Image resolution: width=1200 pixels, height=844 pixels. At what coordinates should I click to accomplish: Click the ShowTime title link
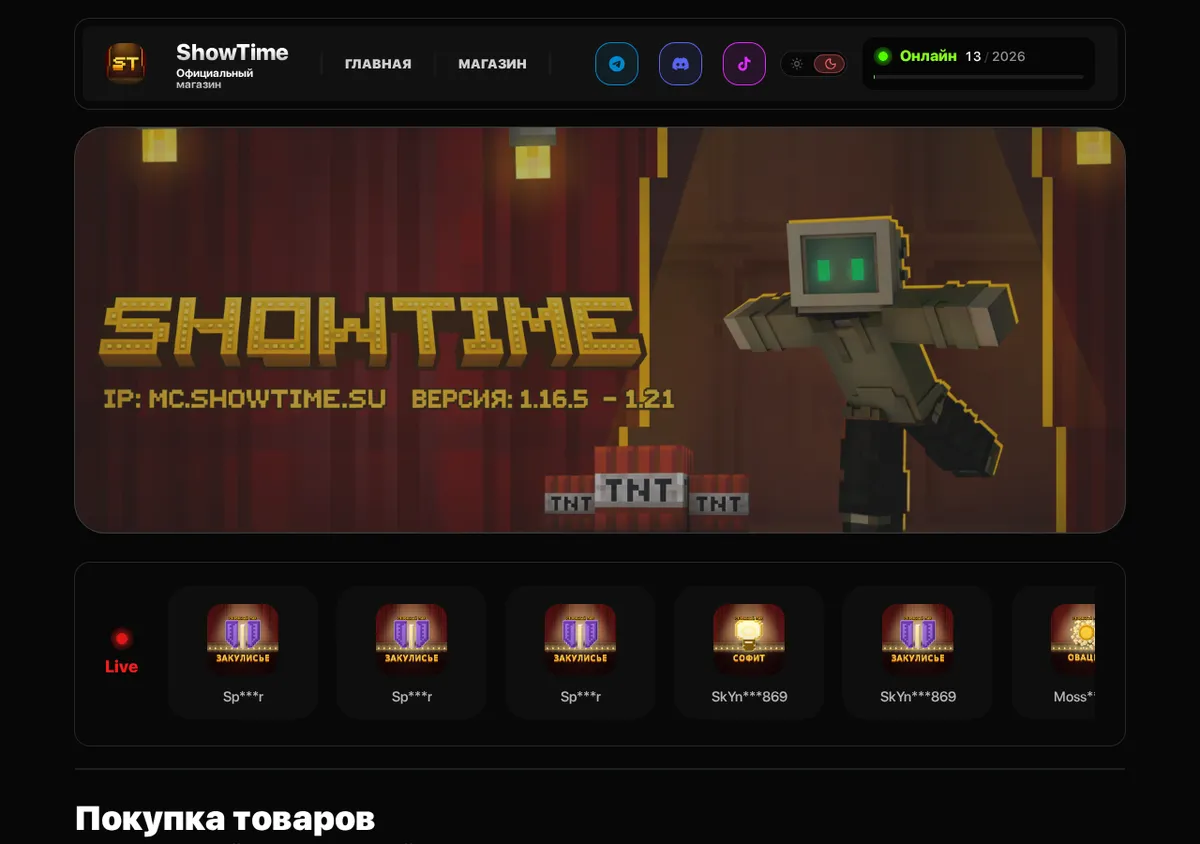(x=232, y=53)
